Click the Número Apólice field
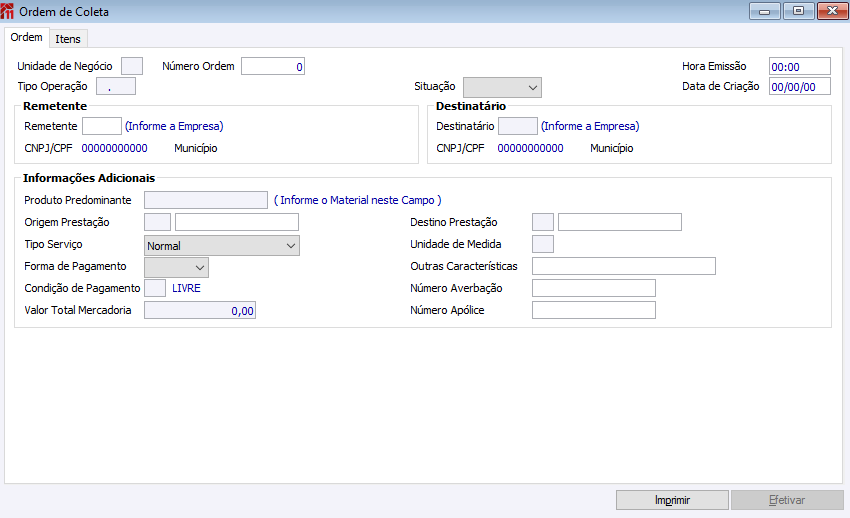Screen dimensions: 850x518 pos(594,310)
